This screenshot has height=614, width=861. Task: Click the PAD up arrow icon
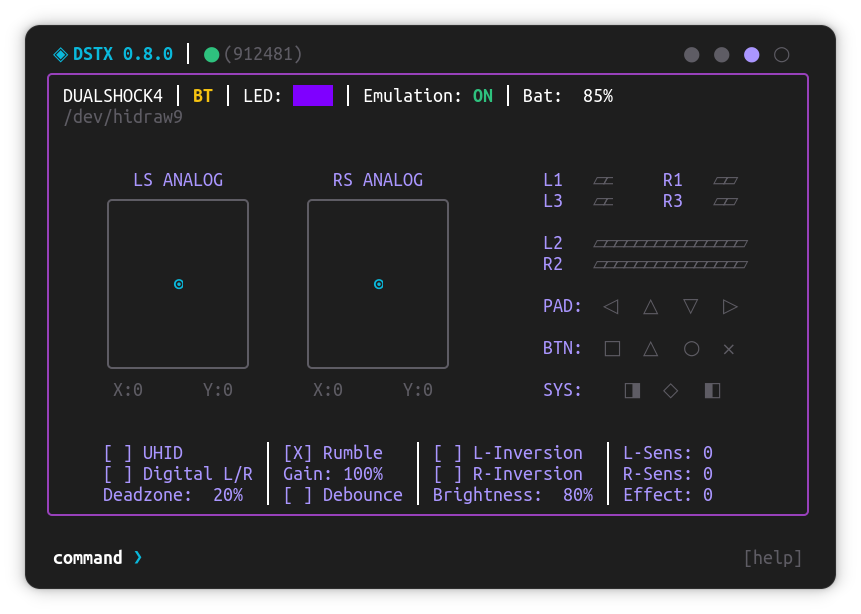point(651,306)
